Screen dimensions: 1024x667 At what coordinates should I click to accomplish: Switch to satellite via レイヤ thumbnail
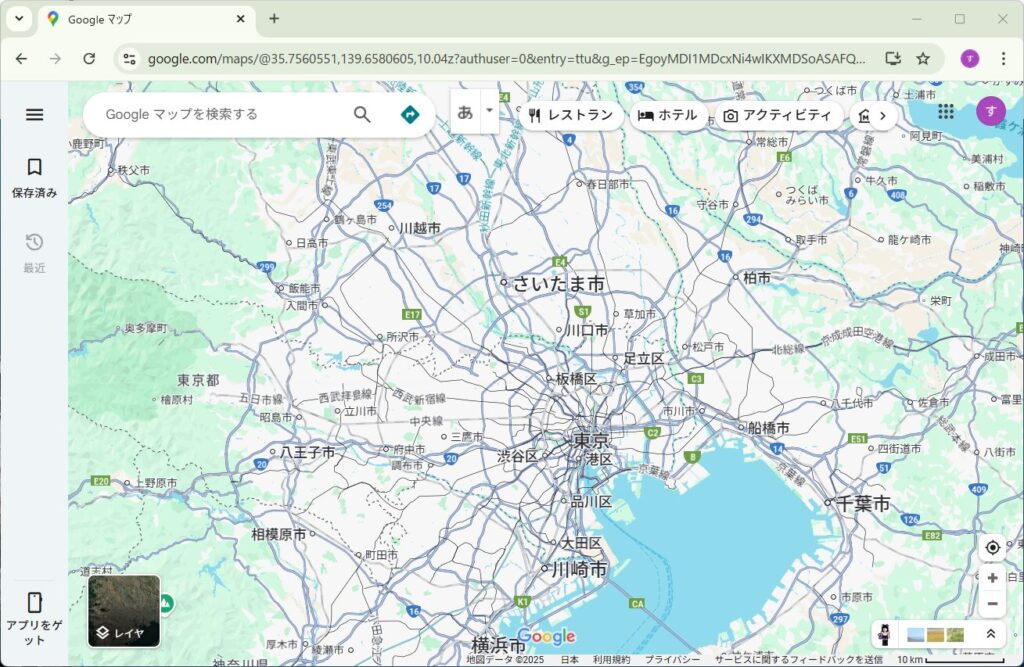coord(124,611)
